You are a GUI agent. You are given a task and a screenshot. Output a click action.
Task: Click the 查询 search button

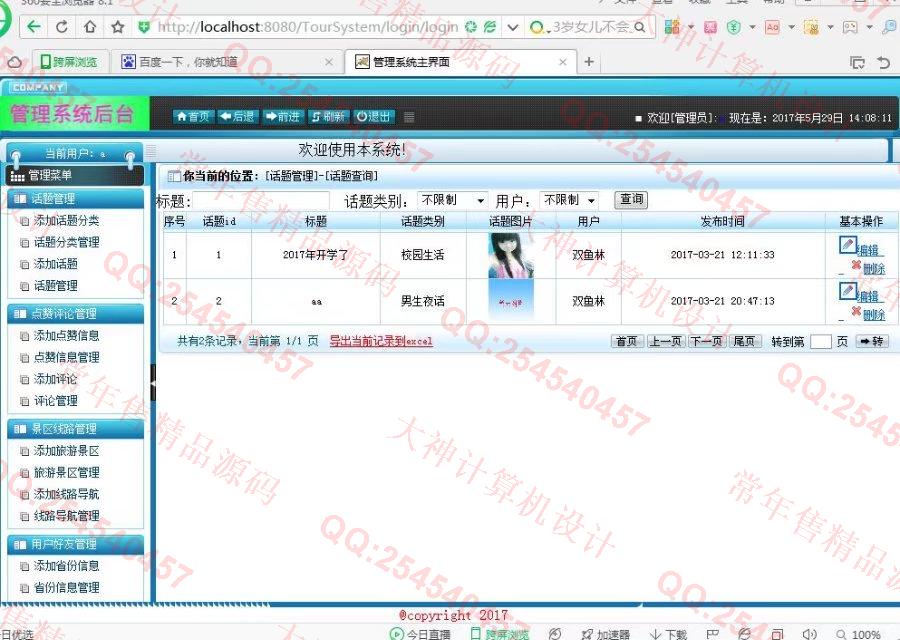tap(631, 200)
